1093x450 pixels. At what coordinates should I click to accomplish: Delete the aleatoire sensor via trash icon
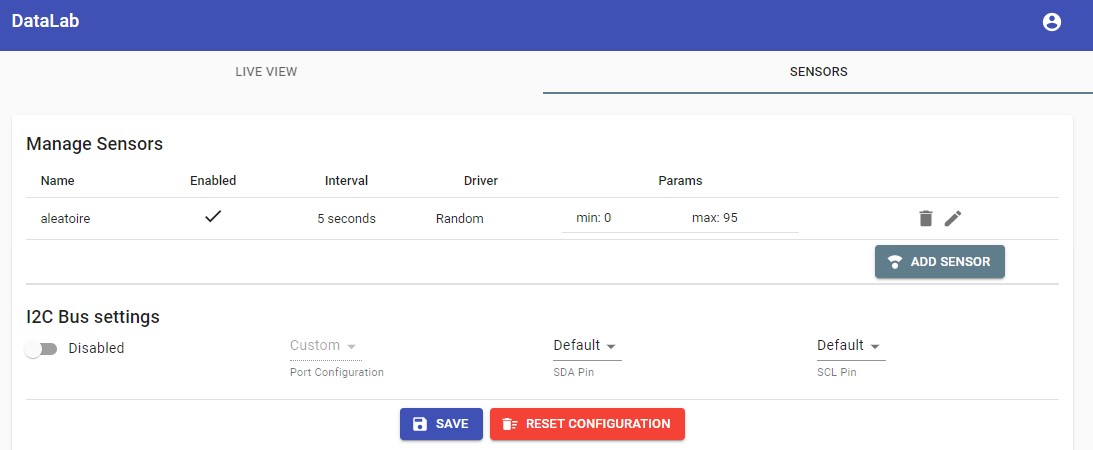[926, 218]
